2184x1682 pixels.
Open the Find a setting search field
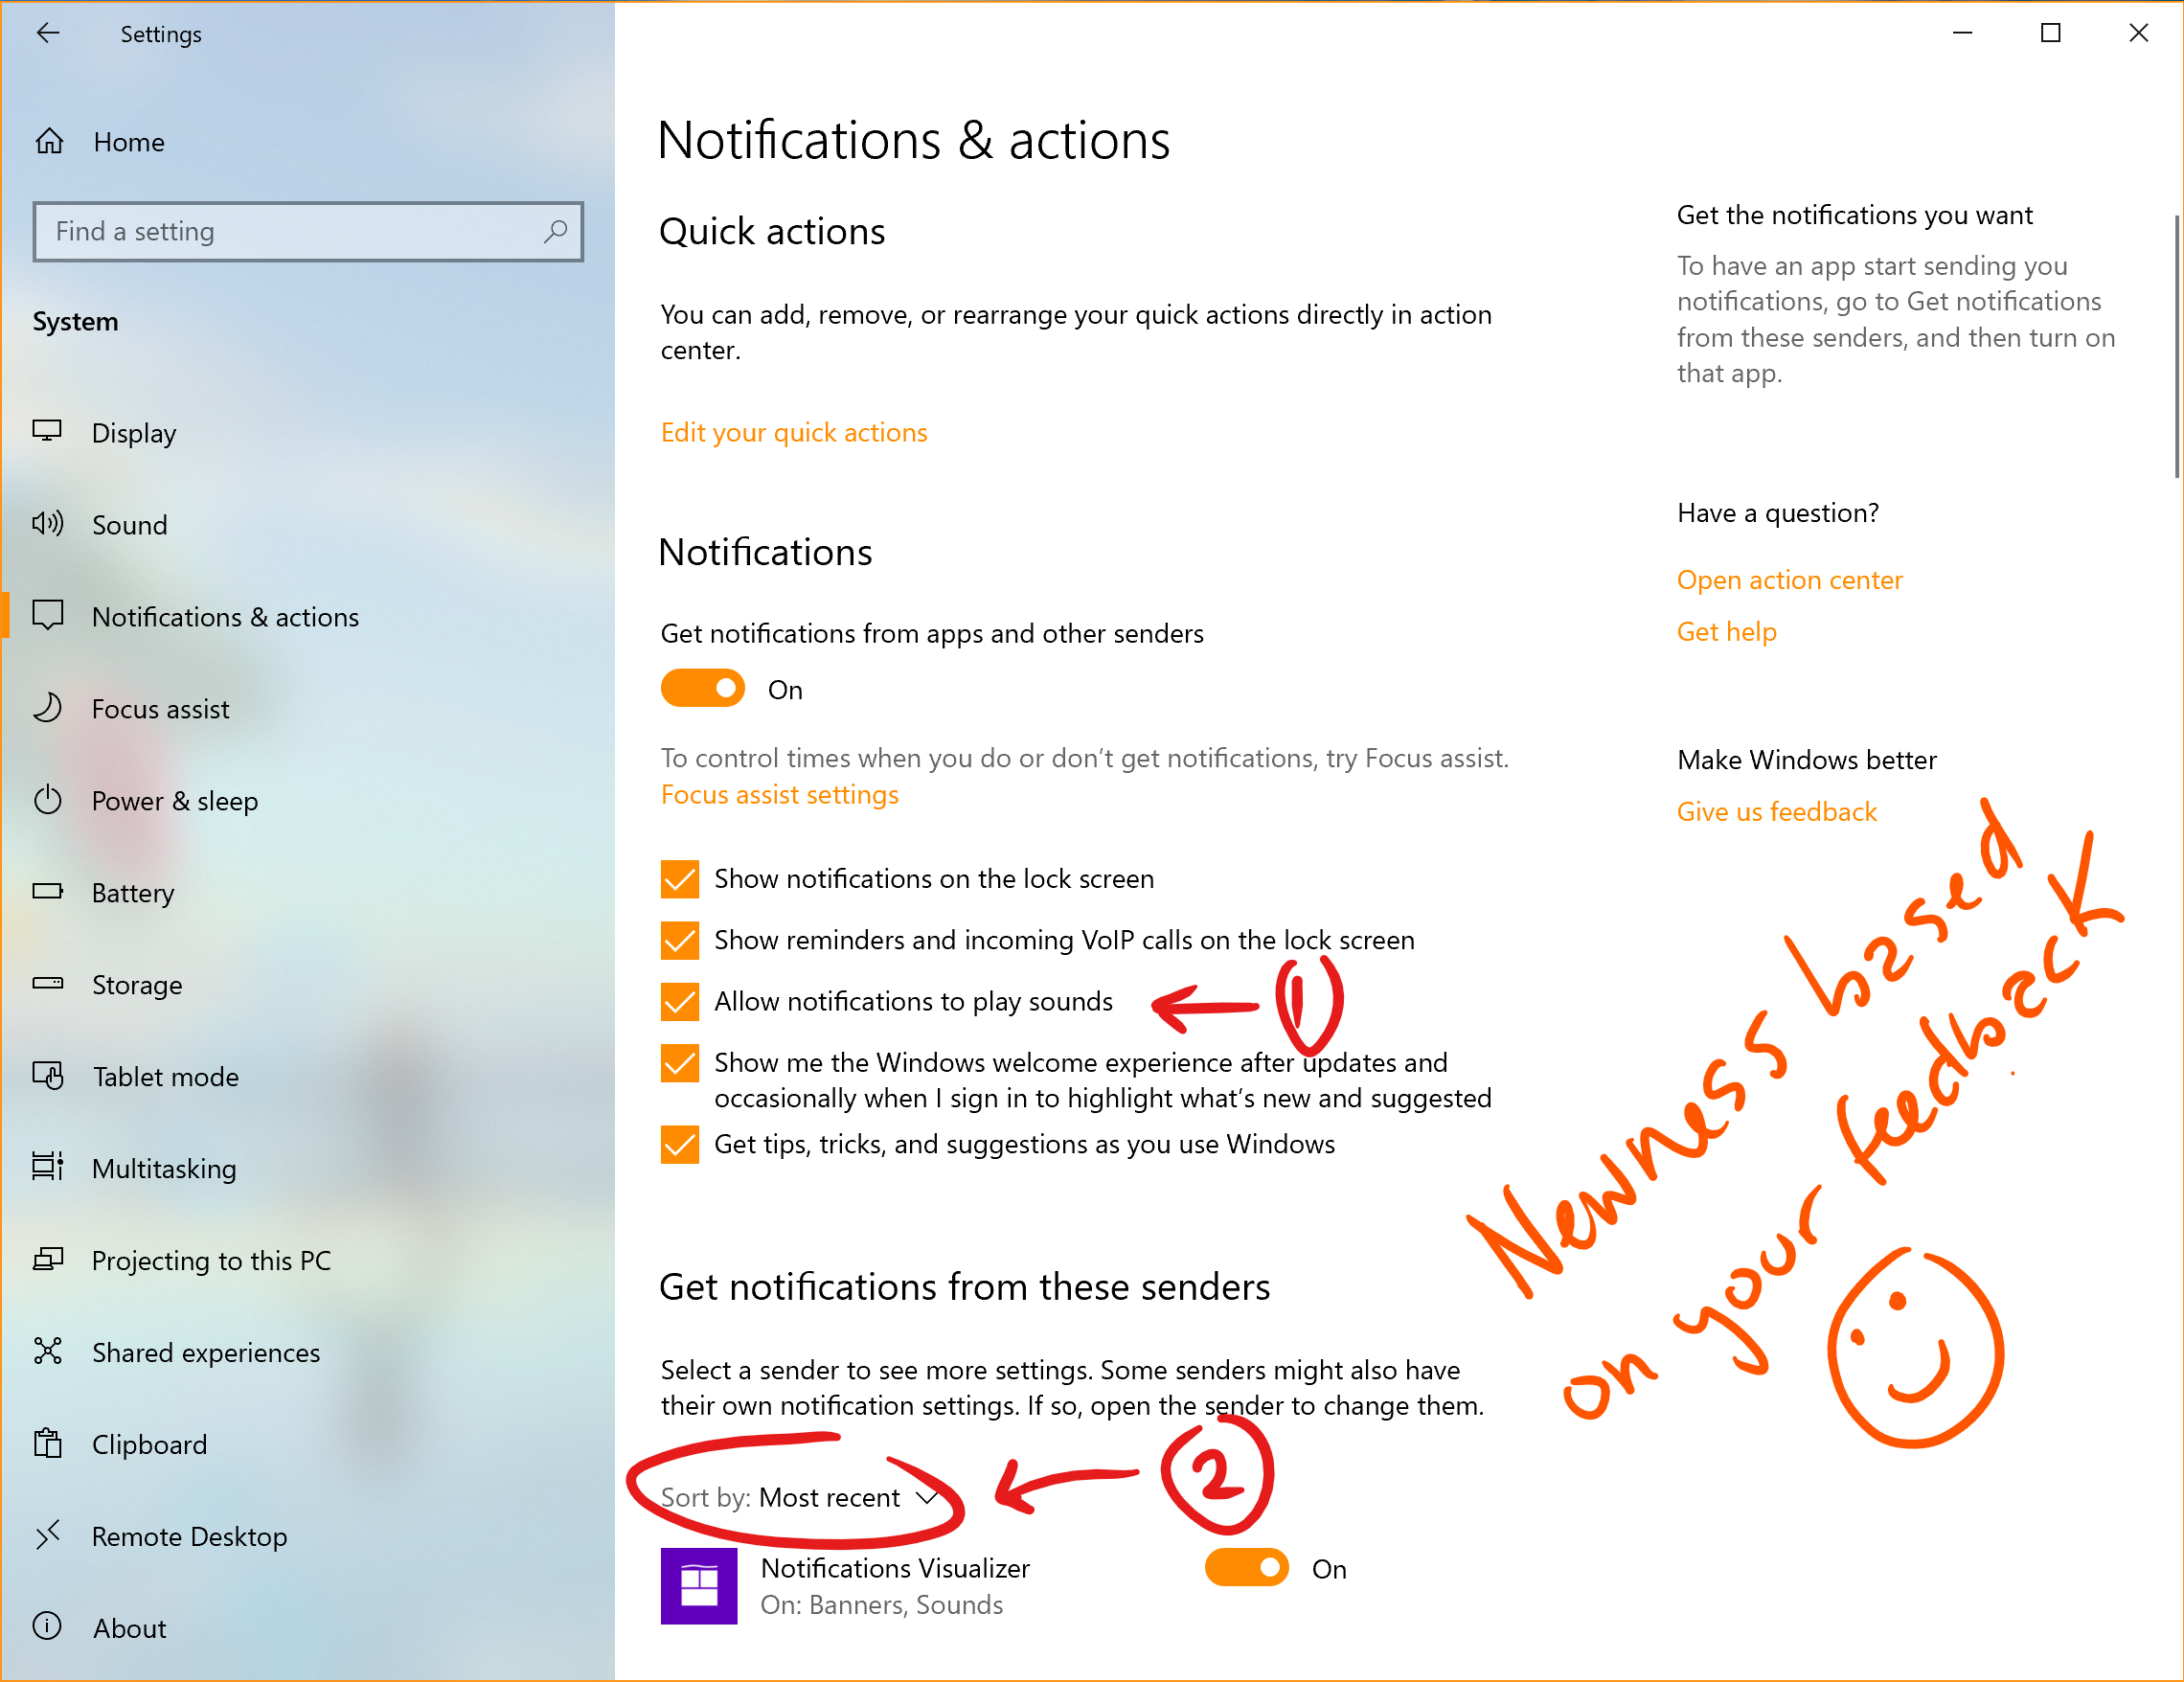coord(311,232)
